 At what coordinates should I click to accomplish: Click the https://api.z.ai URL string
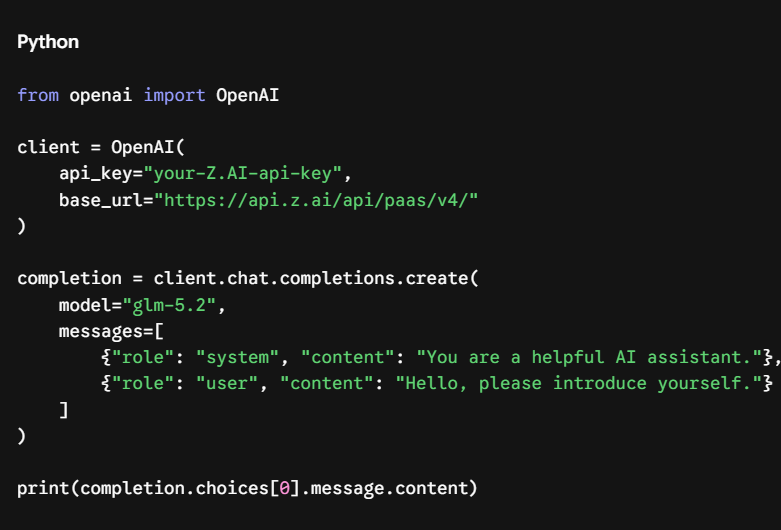point(316,200)
